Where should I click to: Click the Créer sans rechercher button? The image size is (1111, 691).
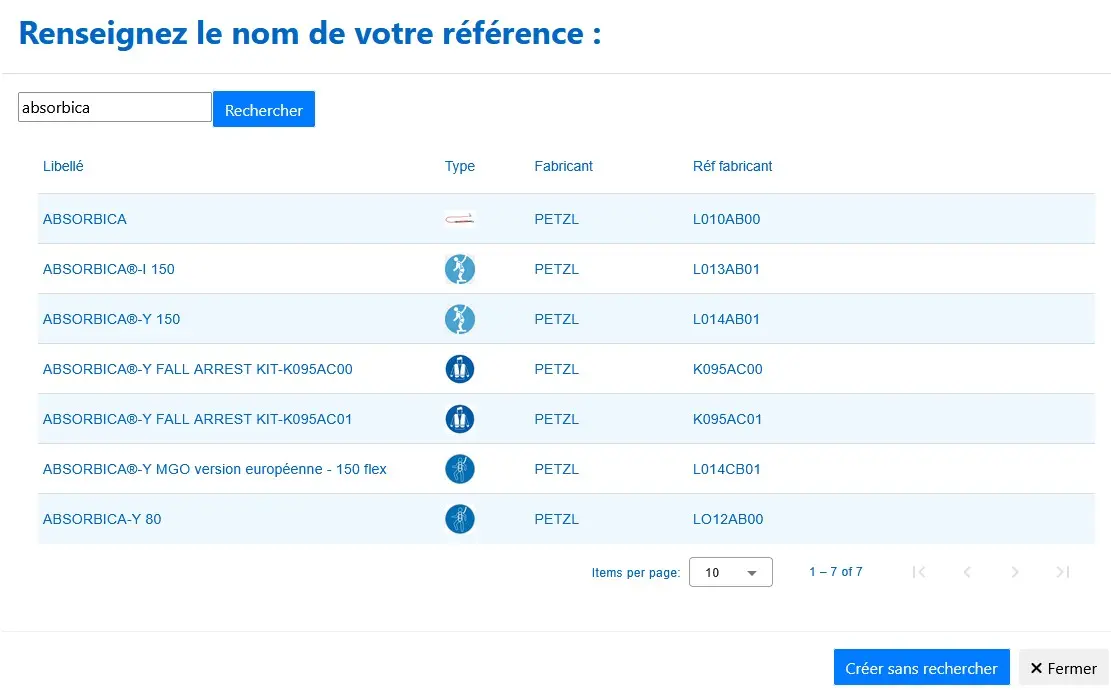[921, 667]
